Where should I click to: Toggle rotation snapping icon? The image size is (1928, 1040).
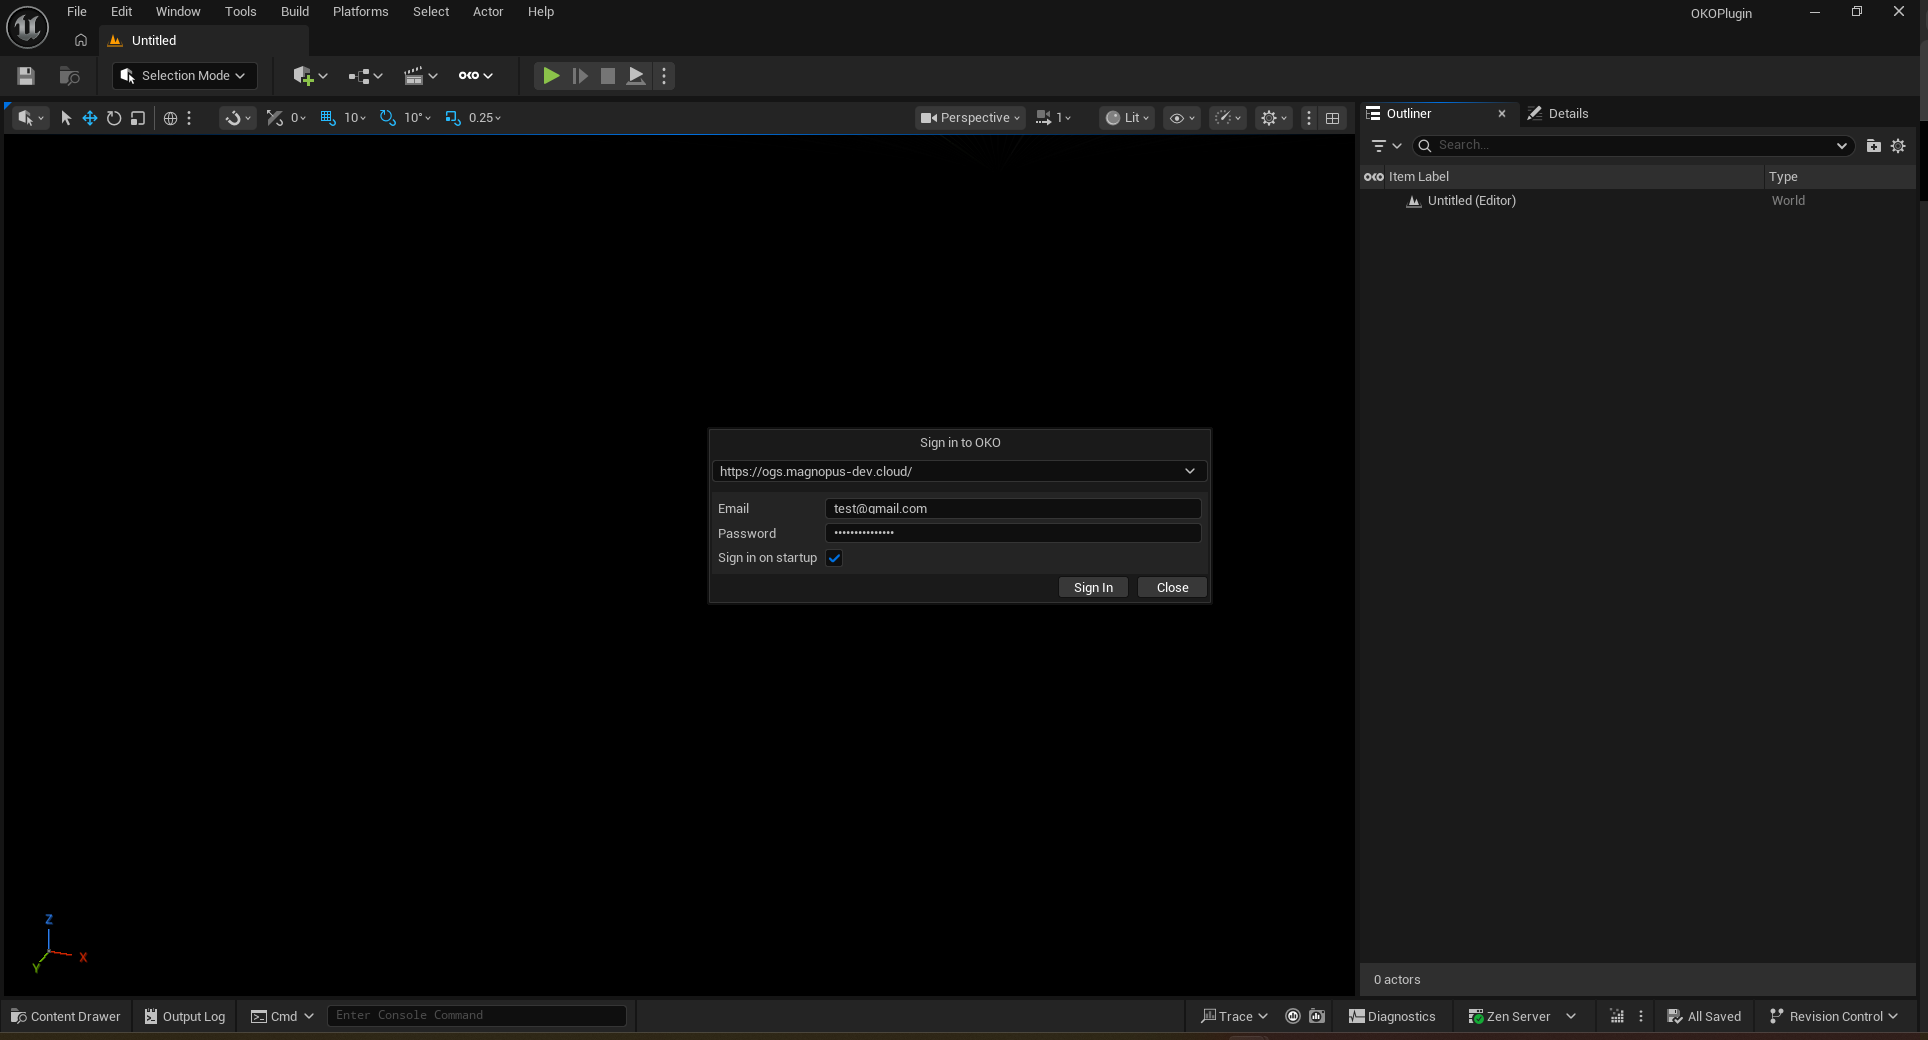click(x=387, y=118)
